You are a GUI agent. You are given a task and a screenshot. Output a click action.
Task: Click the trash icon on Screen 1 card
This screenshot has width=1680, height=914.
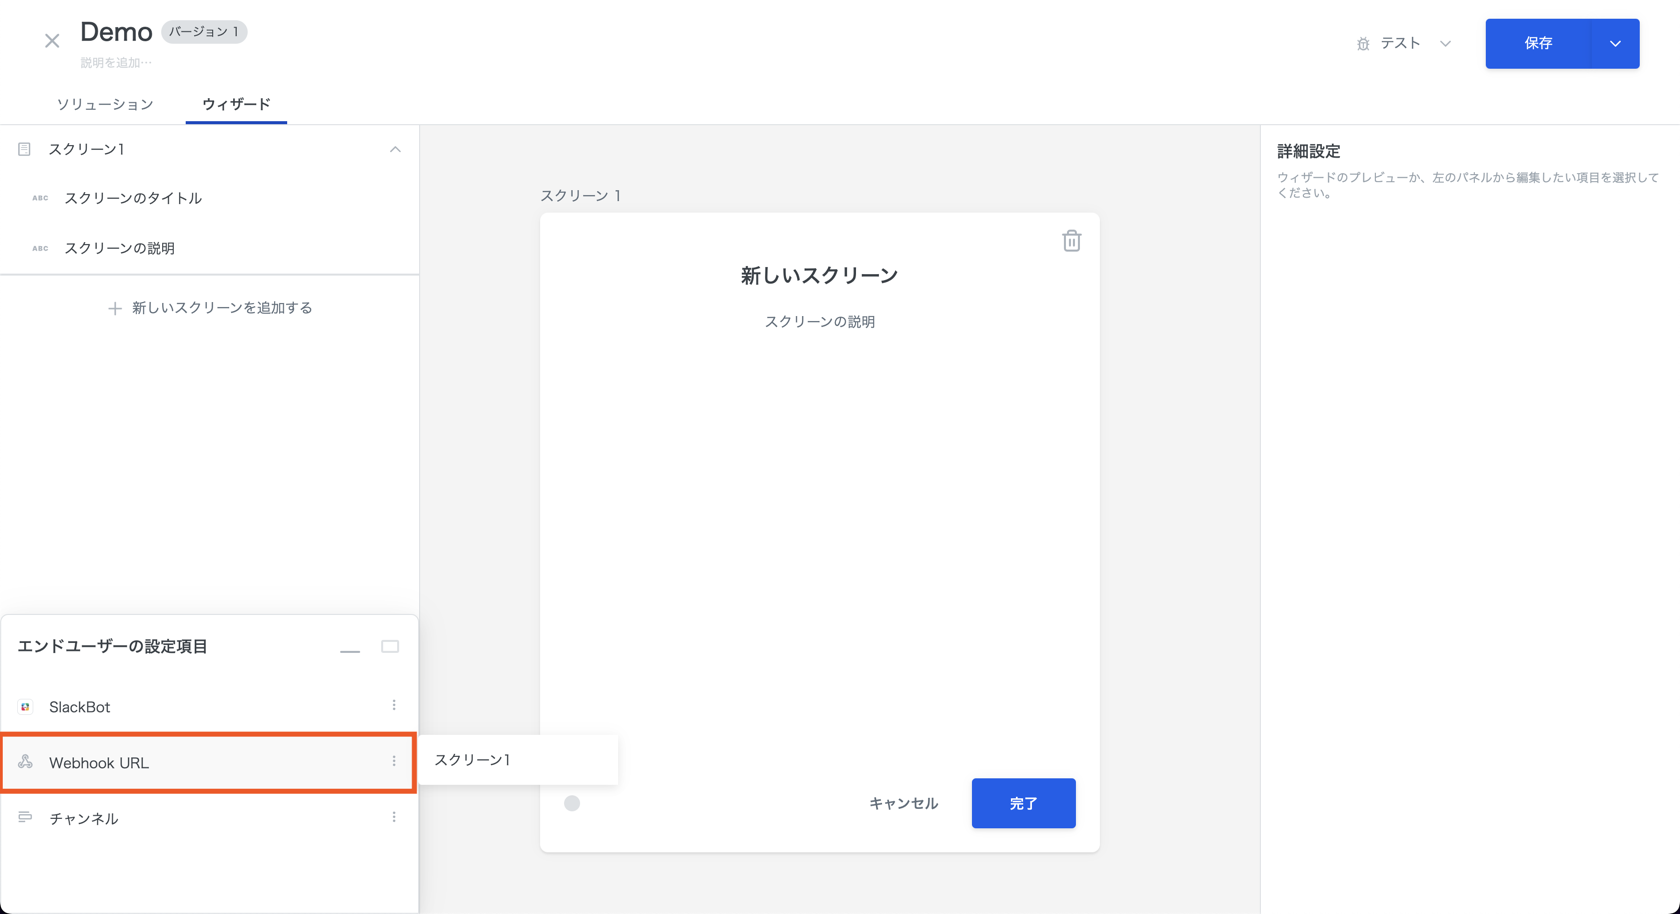click(x=1071, y=241)
